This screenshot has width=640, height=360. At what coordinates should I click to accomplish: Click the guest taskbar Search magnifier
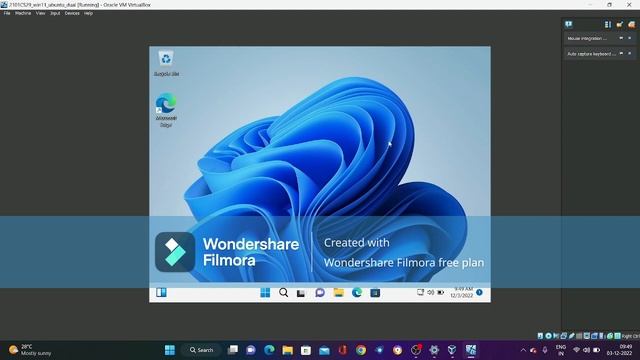click(x=283, y=293)
